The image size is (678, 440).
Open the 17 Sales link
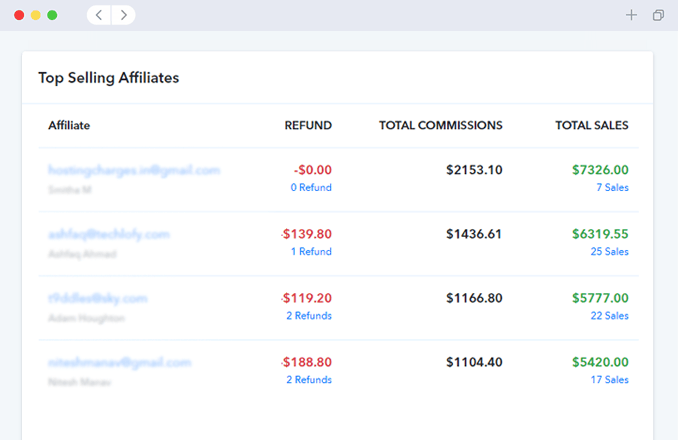click(x=609, y=379)
